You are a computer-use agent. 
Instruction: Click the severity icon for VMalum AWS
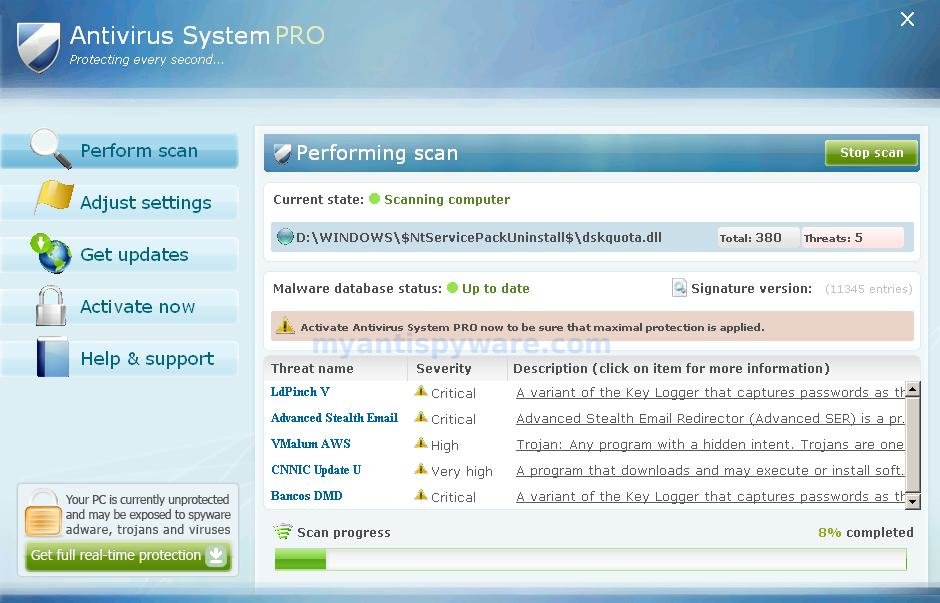tap(421, 444)
